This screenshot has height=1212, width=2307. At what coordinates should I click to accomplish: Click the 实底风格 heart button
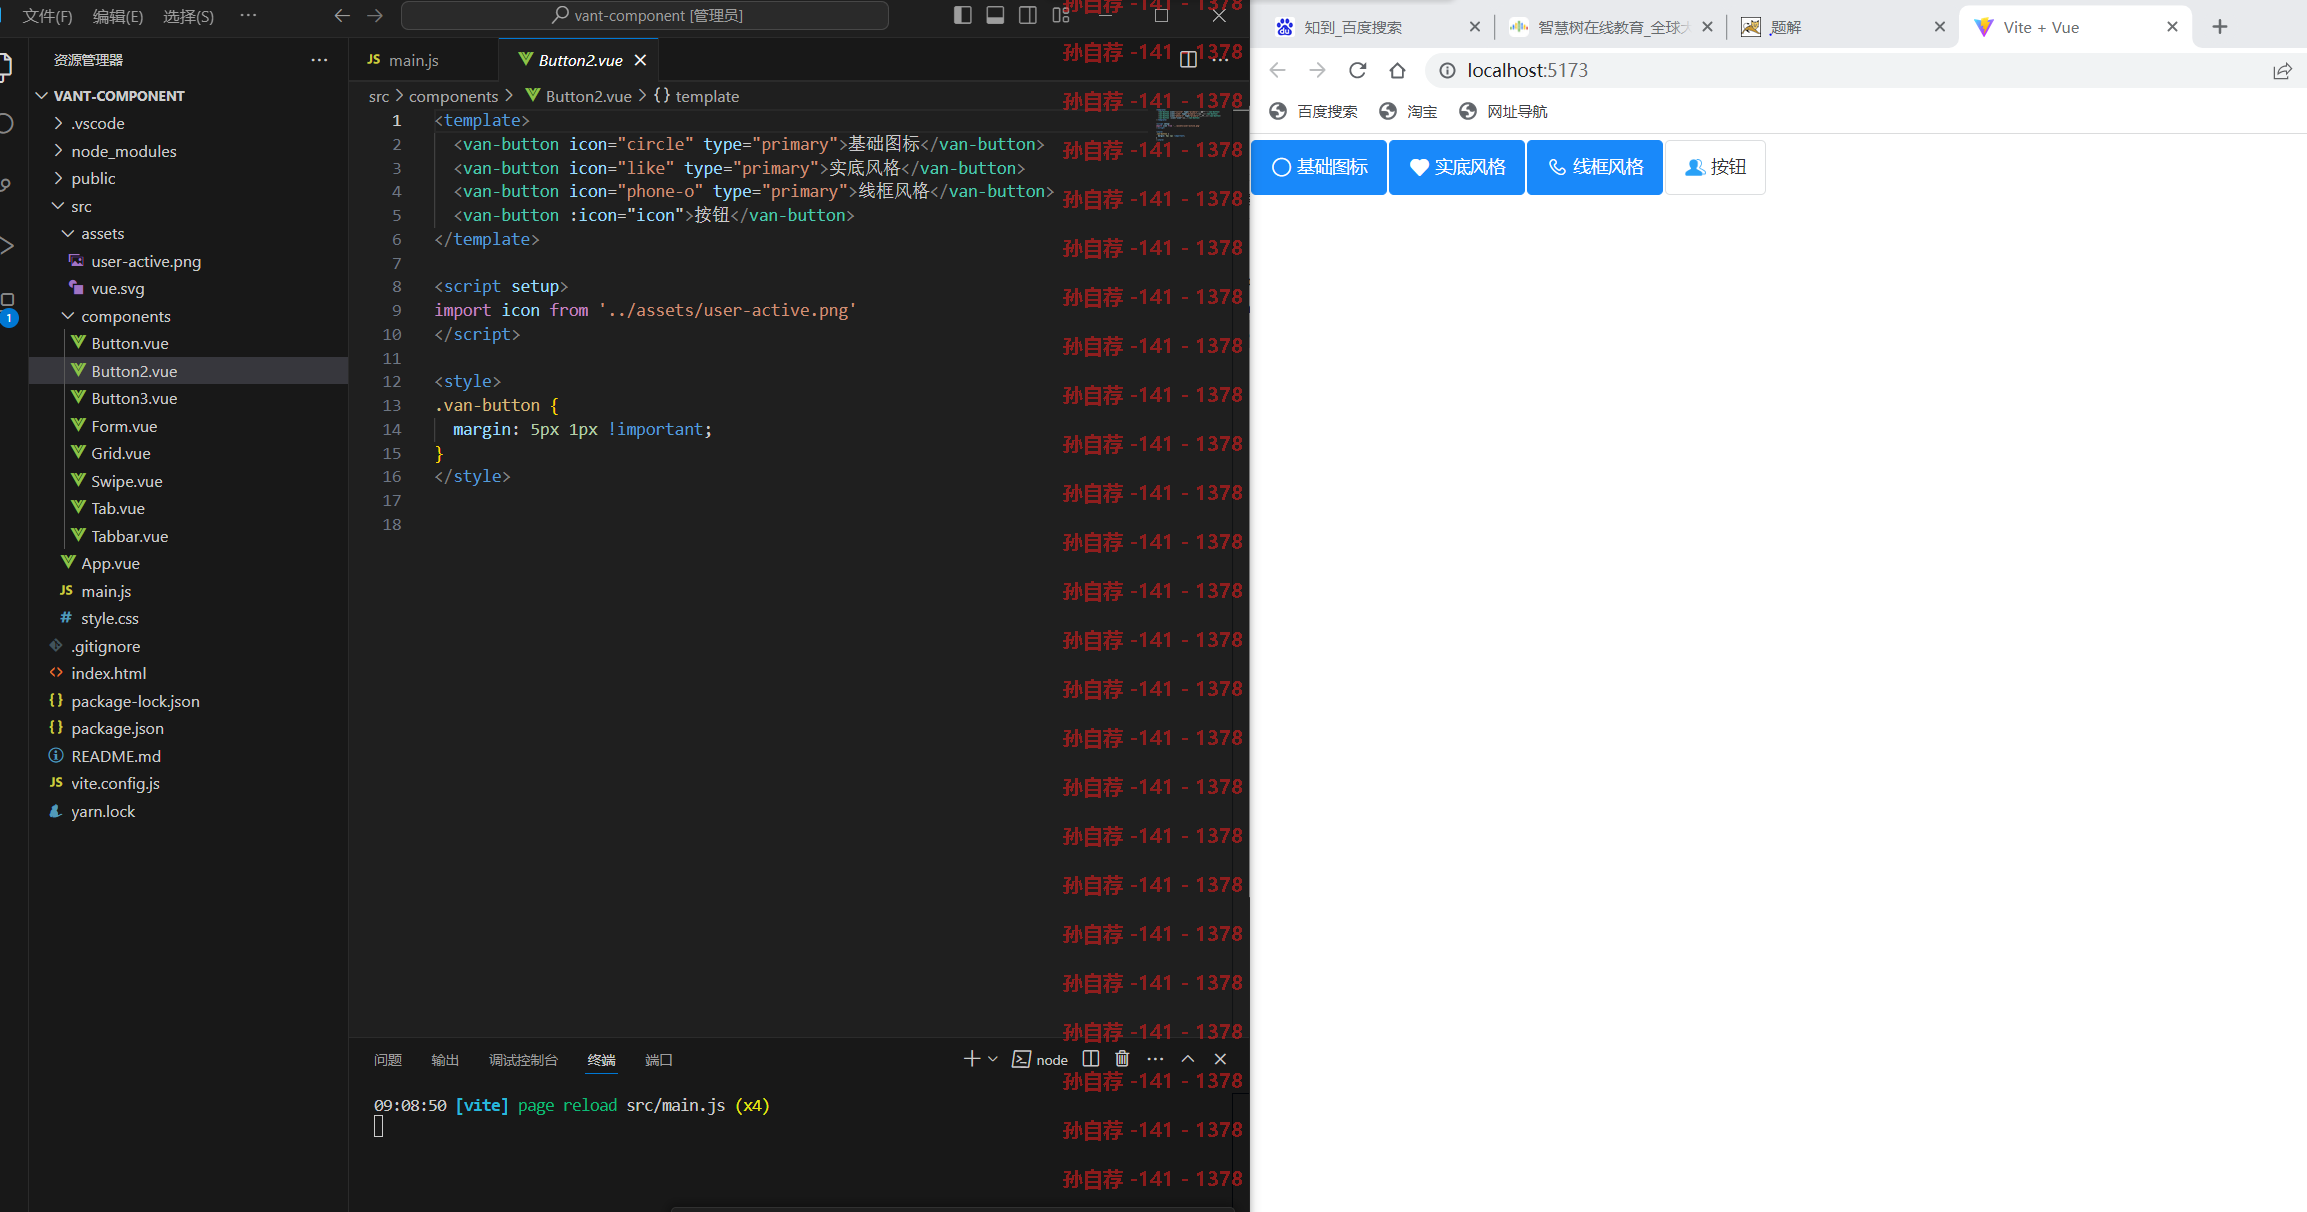coord(1457,167)
